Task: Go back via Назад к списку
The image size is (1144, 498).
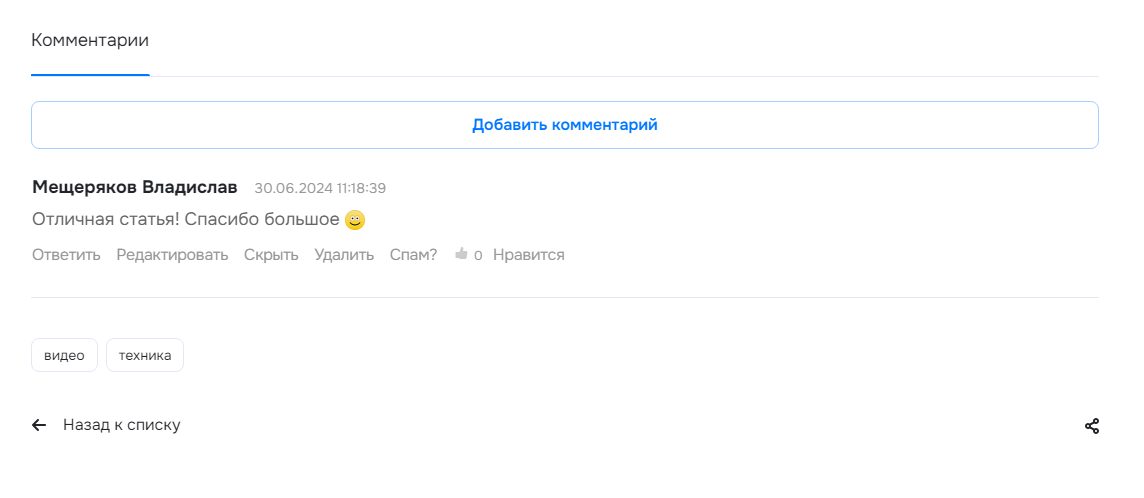Action: [x=122, y=425]
